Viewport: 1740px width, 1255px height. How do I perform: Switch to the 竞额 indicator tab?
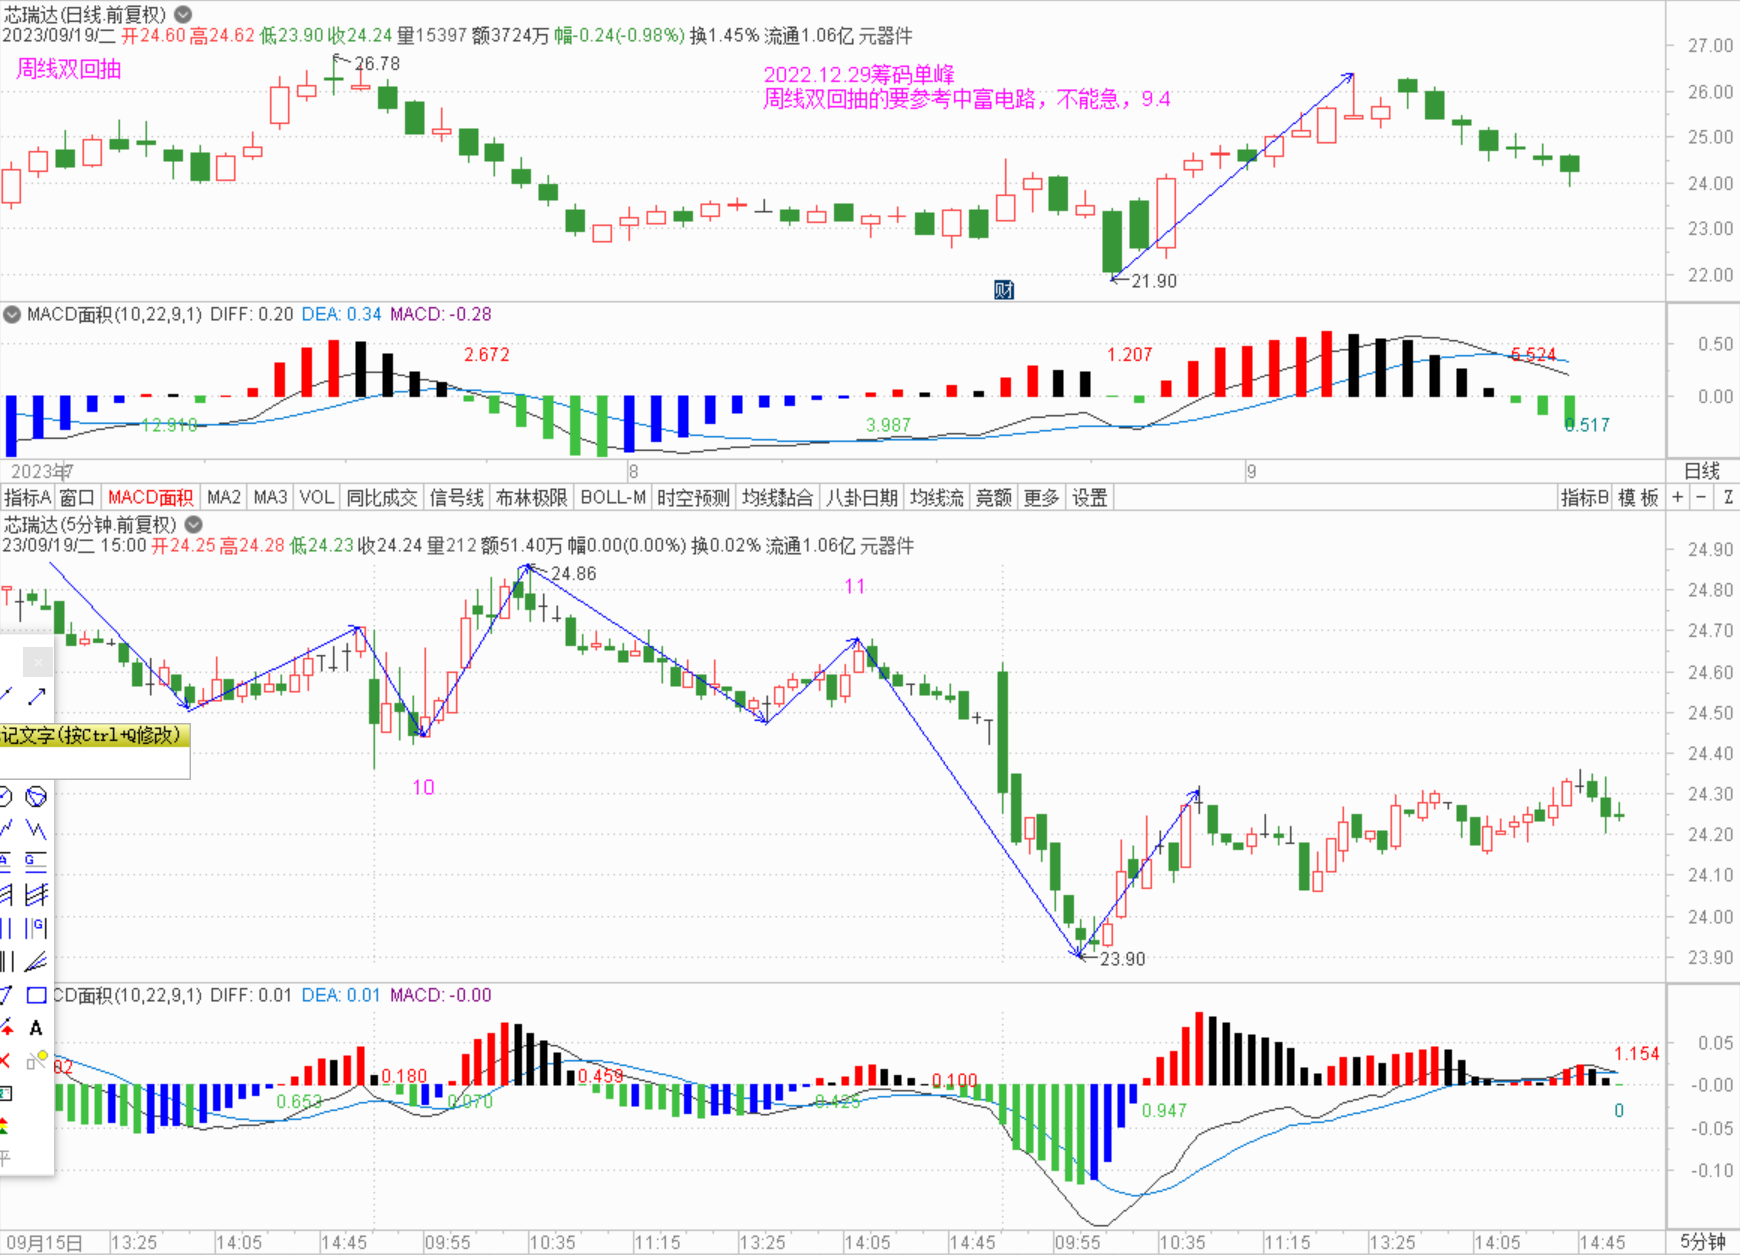[994, 498]
